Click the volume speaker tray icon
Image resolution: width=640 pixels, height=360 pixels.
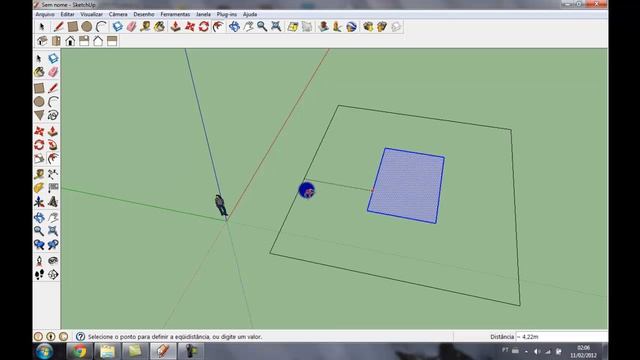pyautogui.click(x=537, y=351)
